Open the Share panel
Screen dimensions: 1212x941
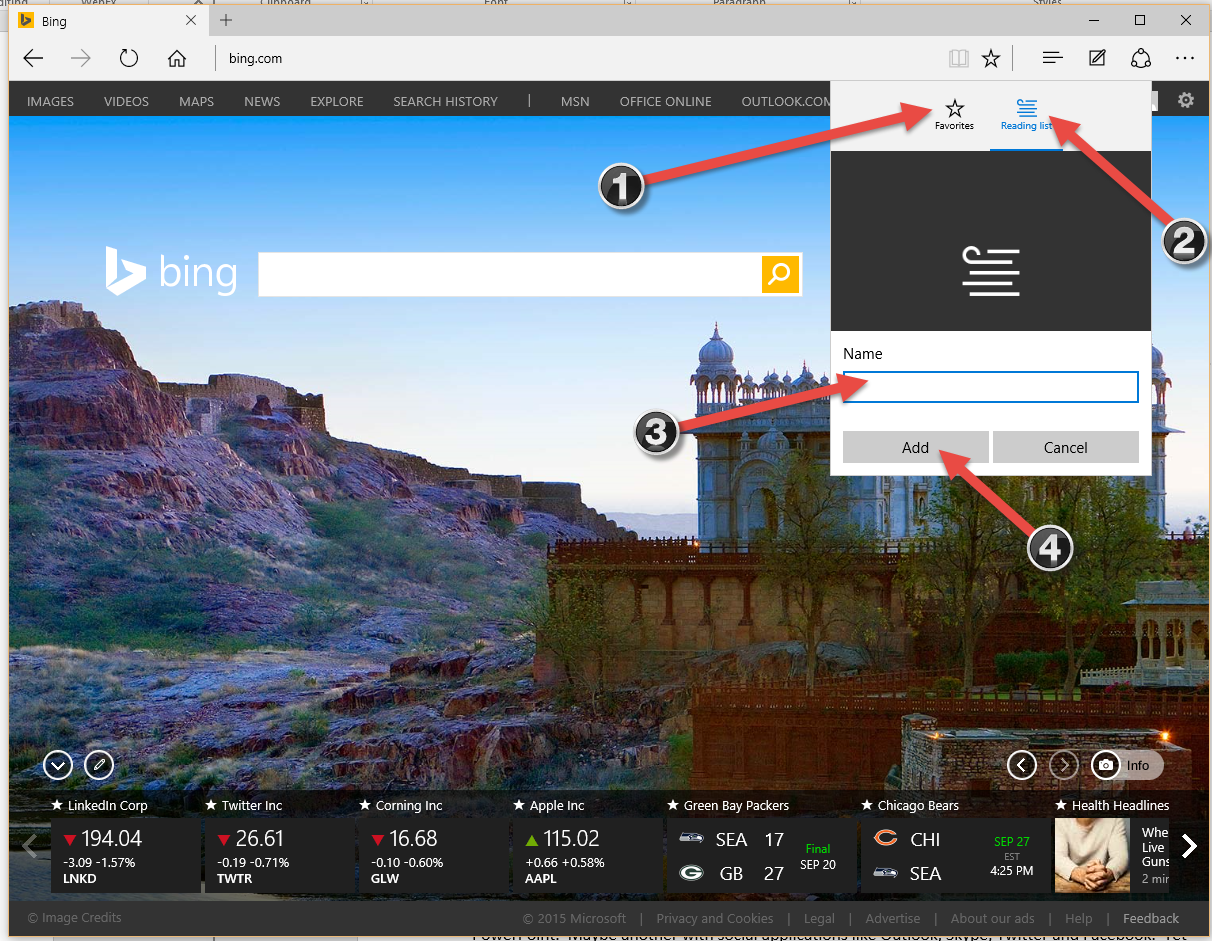[x=1141, y=58]
